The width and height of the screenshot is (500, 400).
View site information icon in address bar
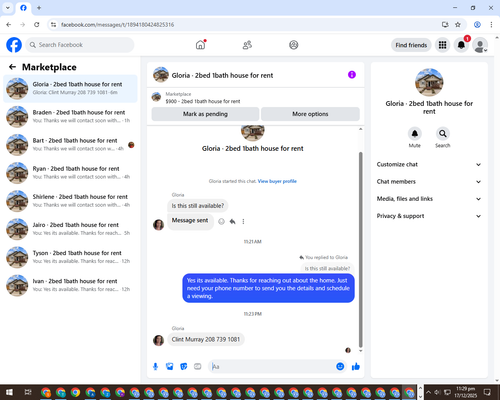53,25
